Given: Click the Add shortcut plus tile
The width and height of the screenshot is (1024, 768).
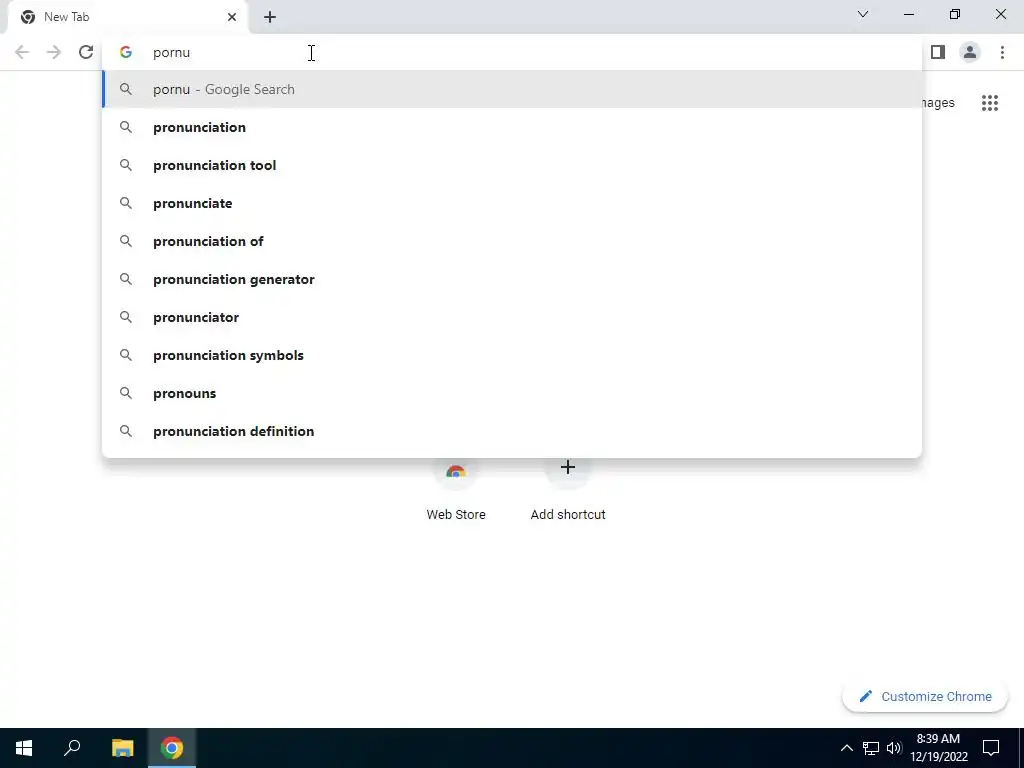Looking at the screenshot, I should [568, 490].
